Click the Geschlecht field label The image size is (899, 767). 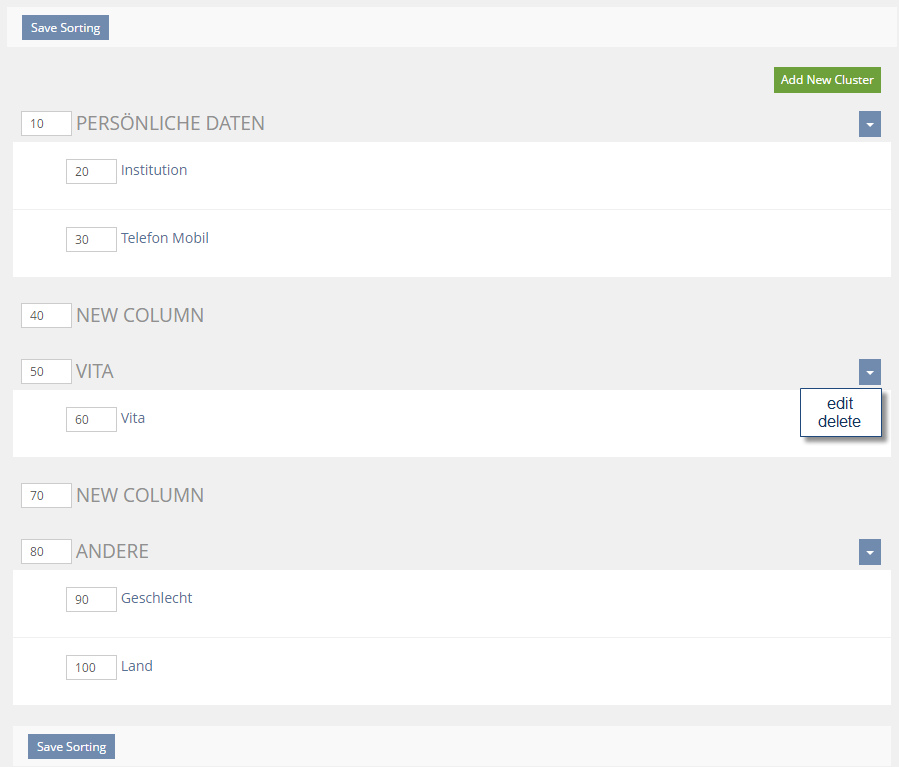click(x=157, y=598)
